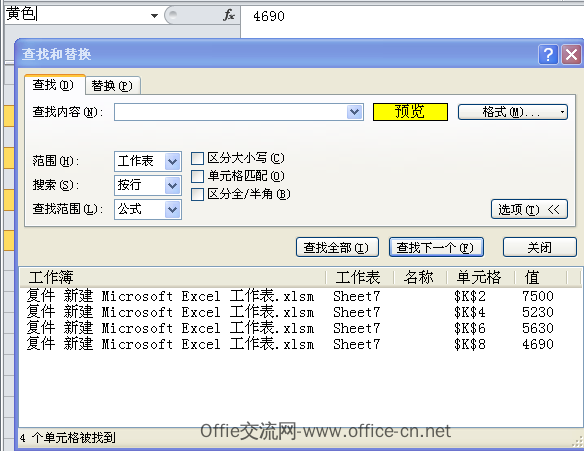This screenshot has width=584, height=451.
Task: Click the fx insert function icon
Action: (x=229, y=15)
